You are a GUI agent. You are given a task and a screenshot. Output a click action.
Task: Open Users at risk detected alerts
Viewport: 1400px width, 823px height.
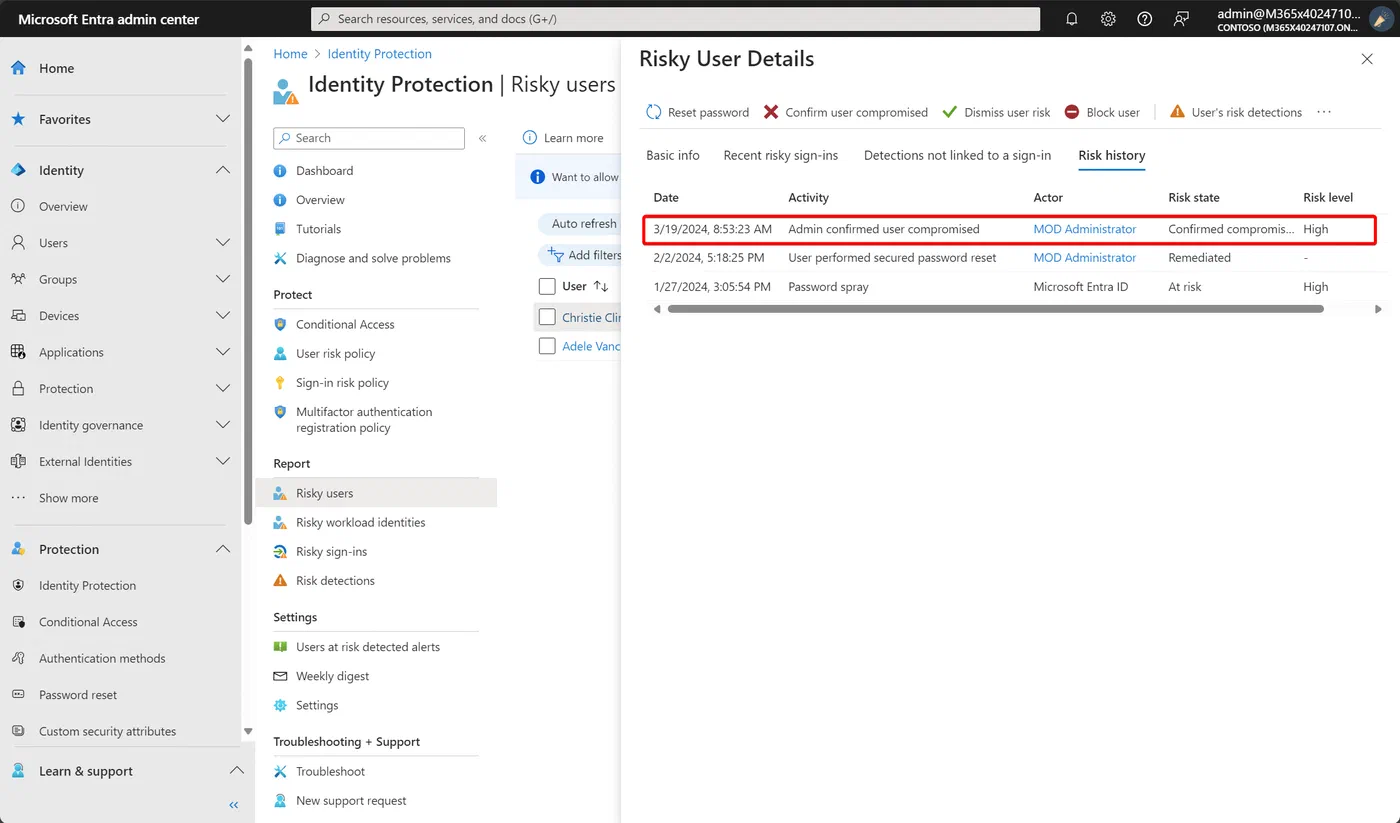click(368, 647)
